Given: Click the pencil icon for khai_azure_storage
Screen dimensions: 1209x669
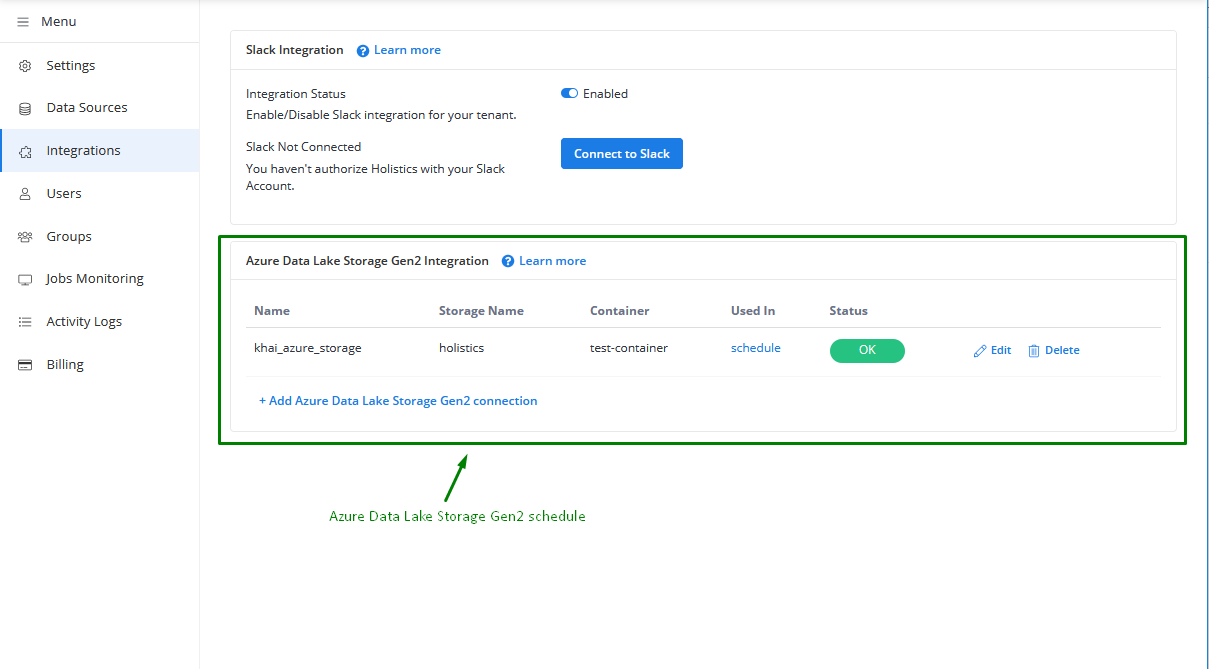Looking at the screenshot, I should 980,351.
